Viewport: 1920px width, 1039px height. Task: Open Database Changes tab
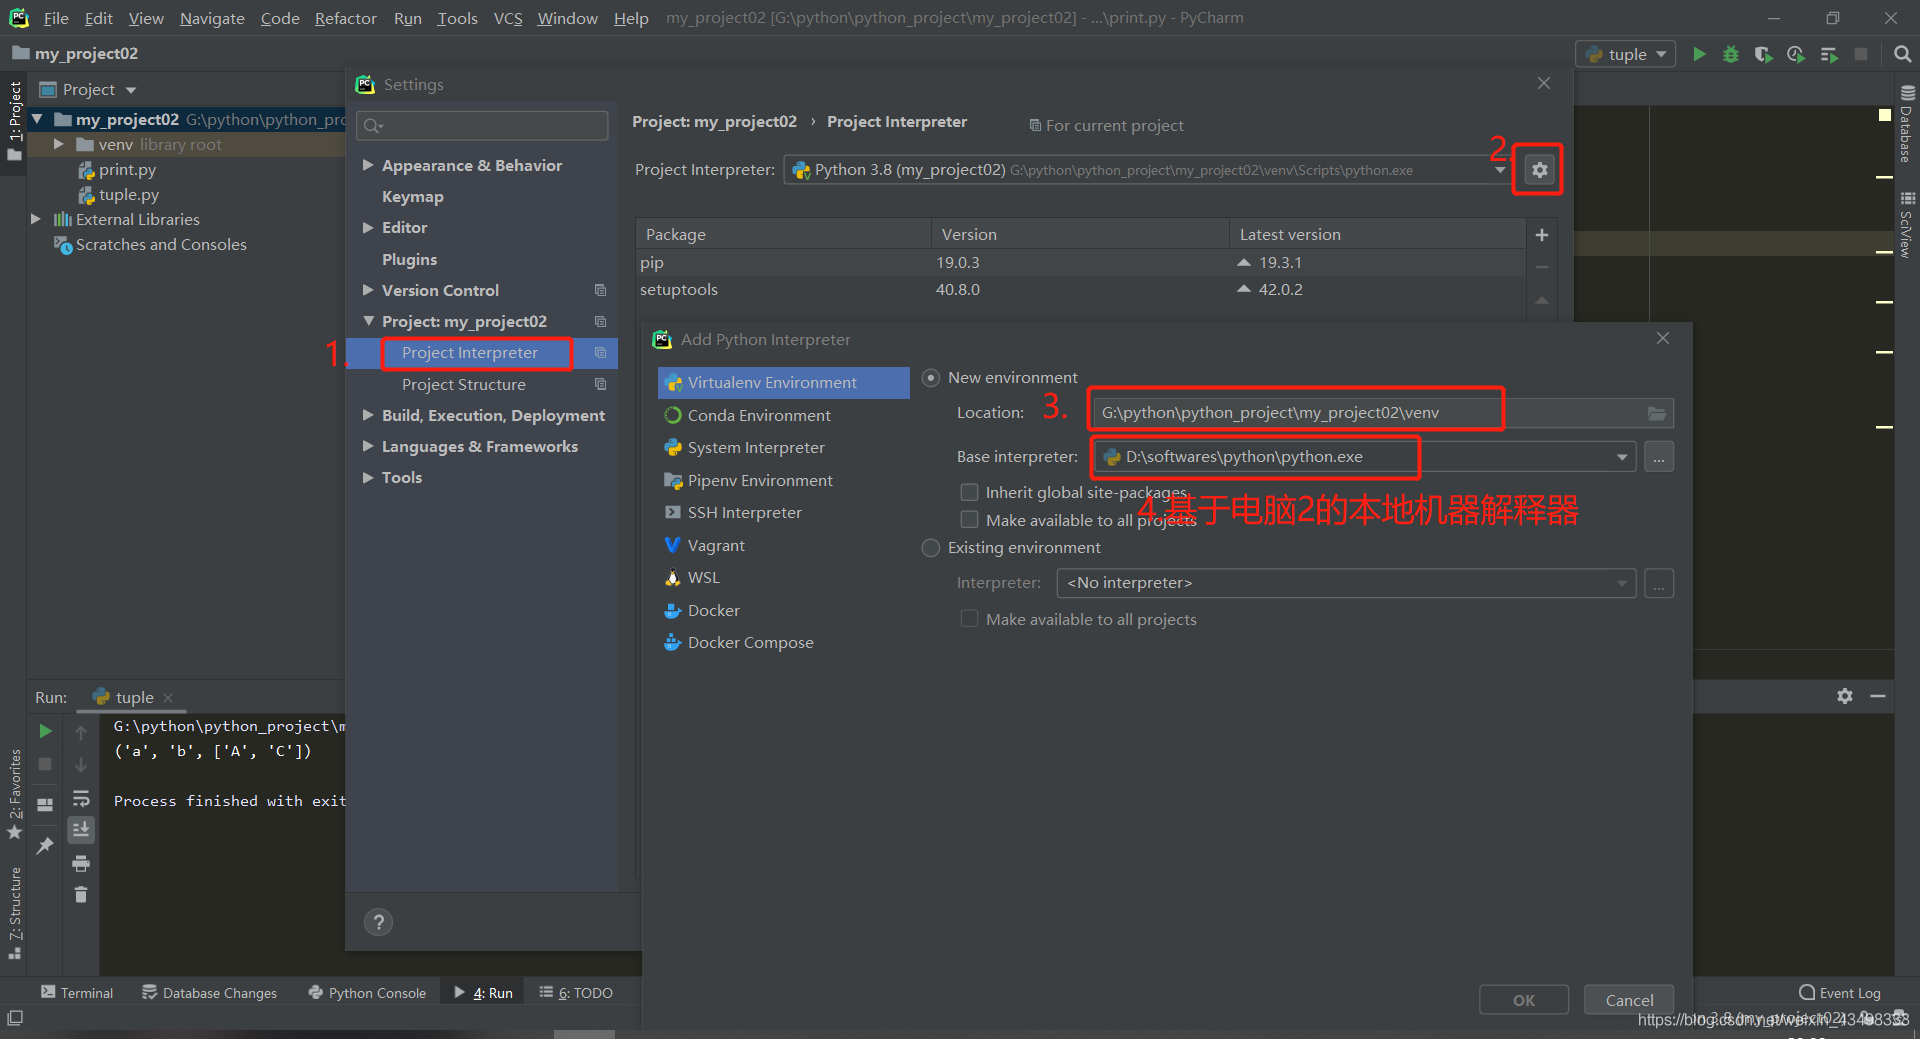[209, 993]
